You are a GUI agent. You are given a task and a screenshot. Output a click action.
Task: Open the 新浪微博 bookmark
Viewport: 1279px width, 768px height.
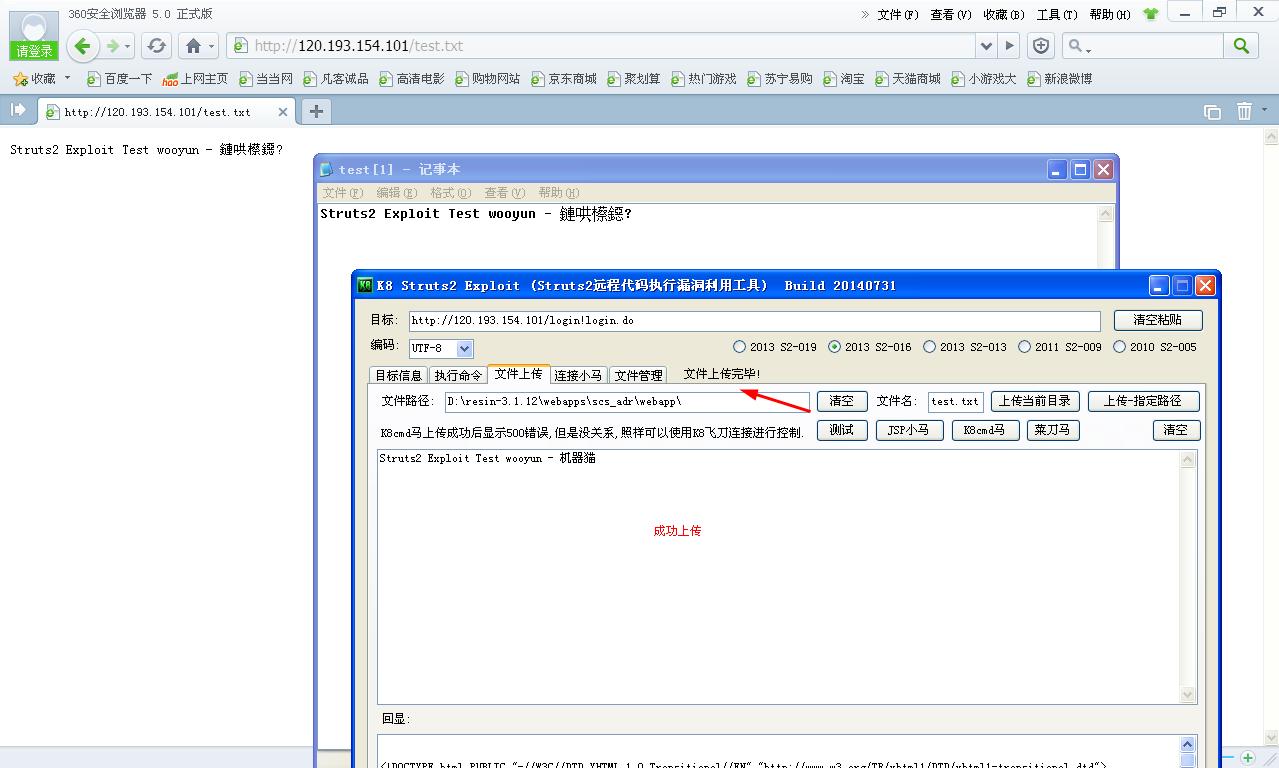(x=1059, y=78)
